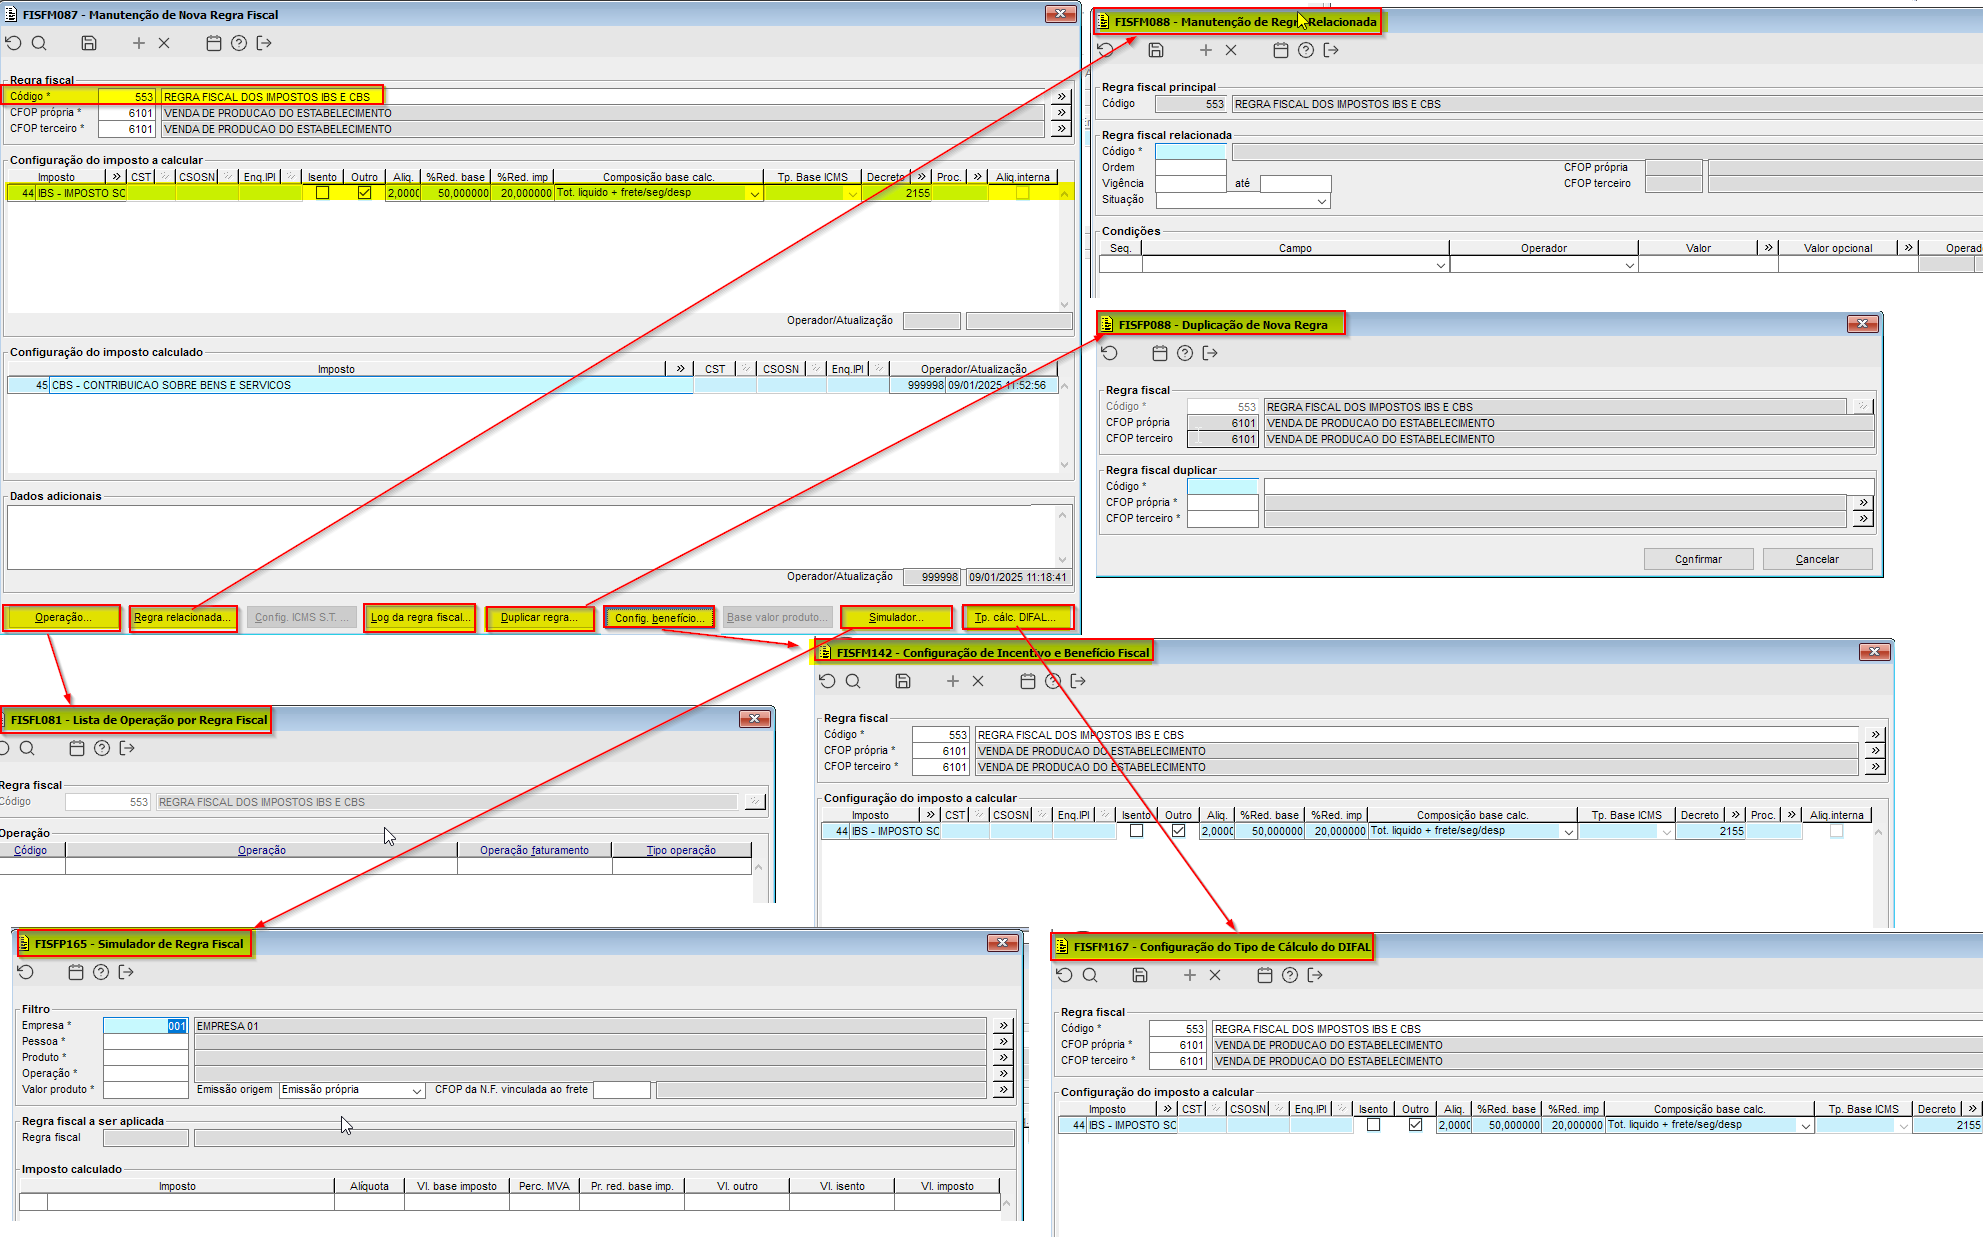
Task: Click the refresh icon in FISFM087 toolbar
Action: click(14, 43)
